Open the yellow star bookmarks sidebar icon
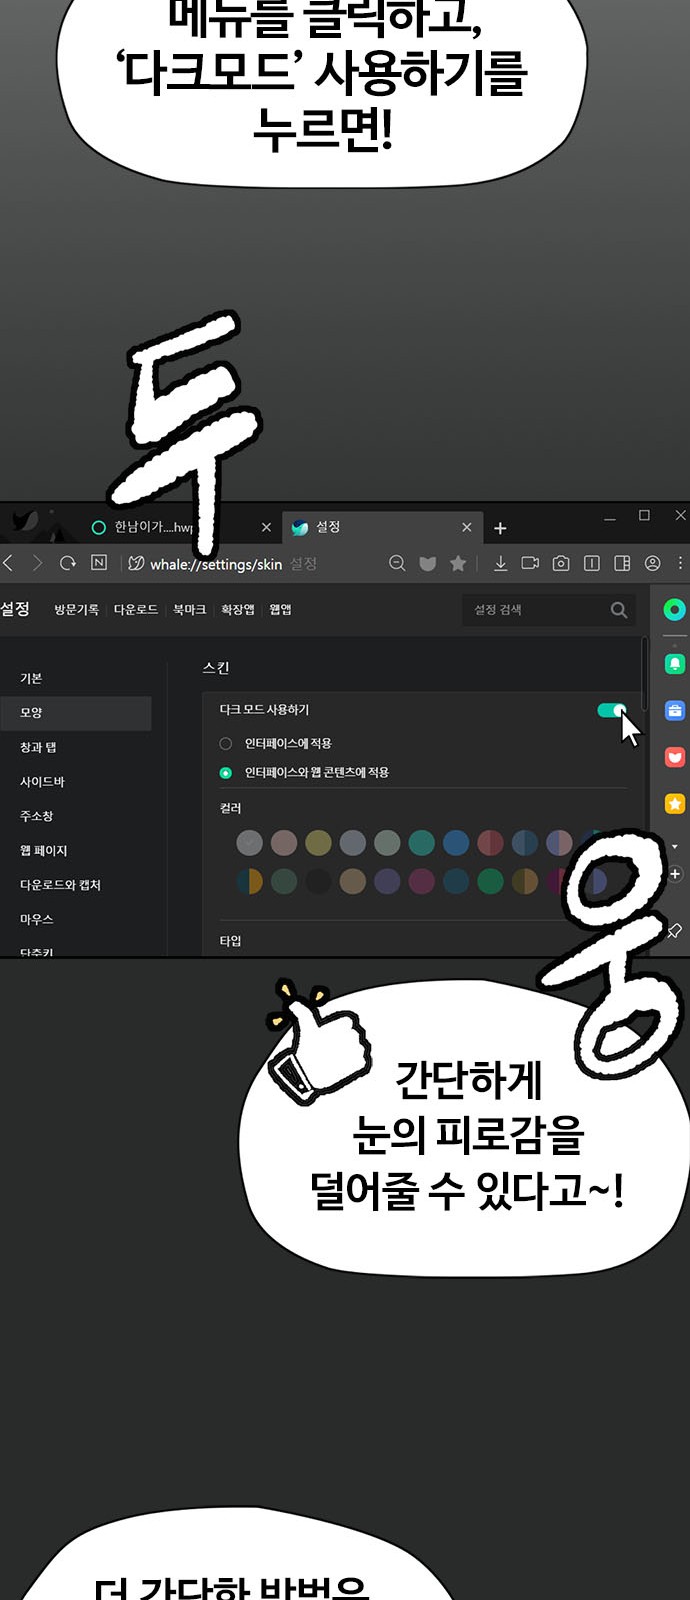This screenshot has width=690, height=1600. click(x=675, y=804)
